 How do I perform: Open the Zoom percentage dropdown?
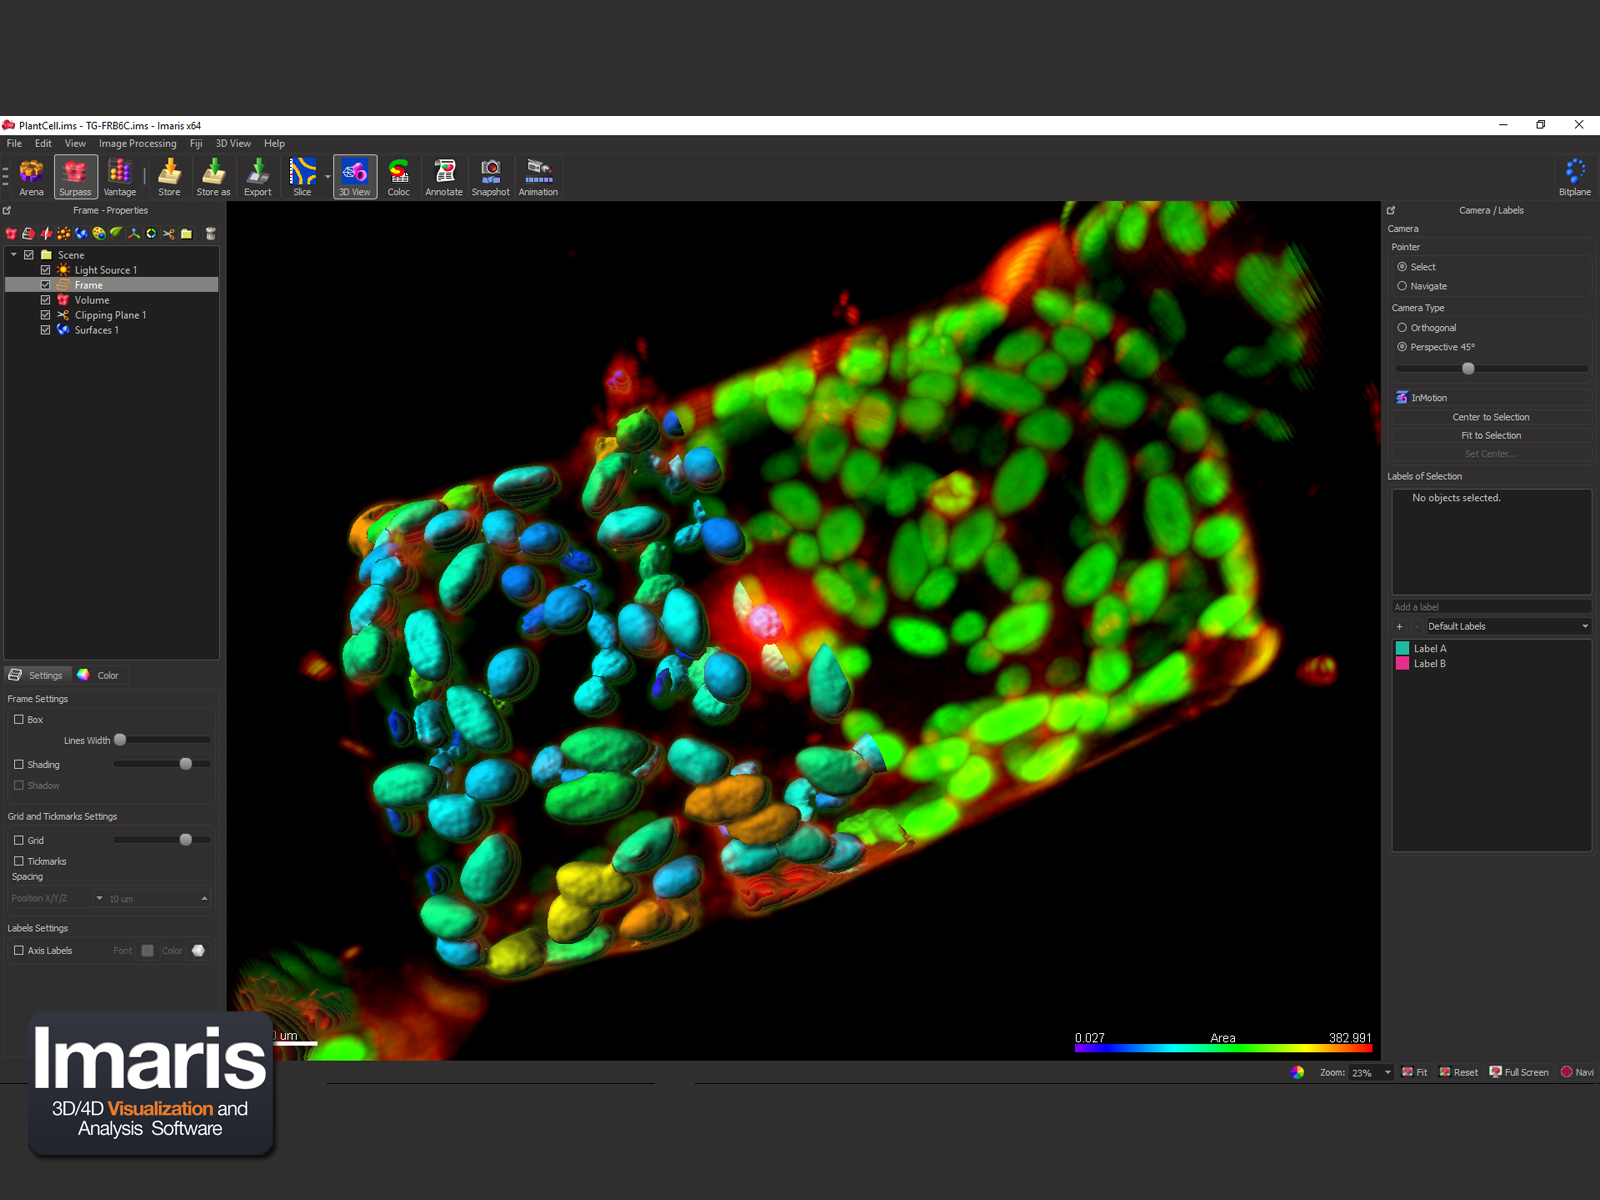pos(1387,1073)
